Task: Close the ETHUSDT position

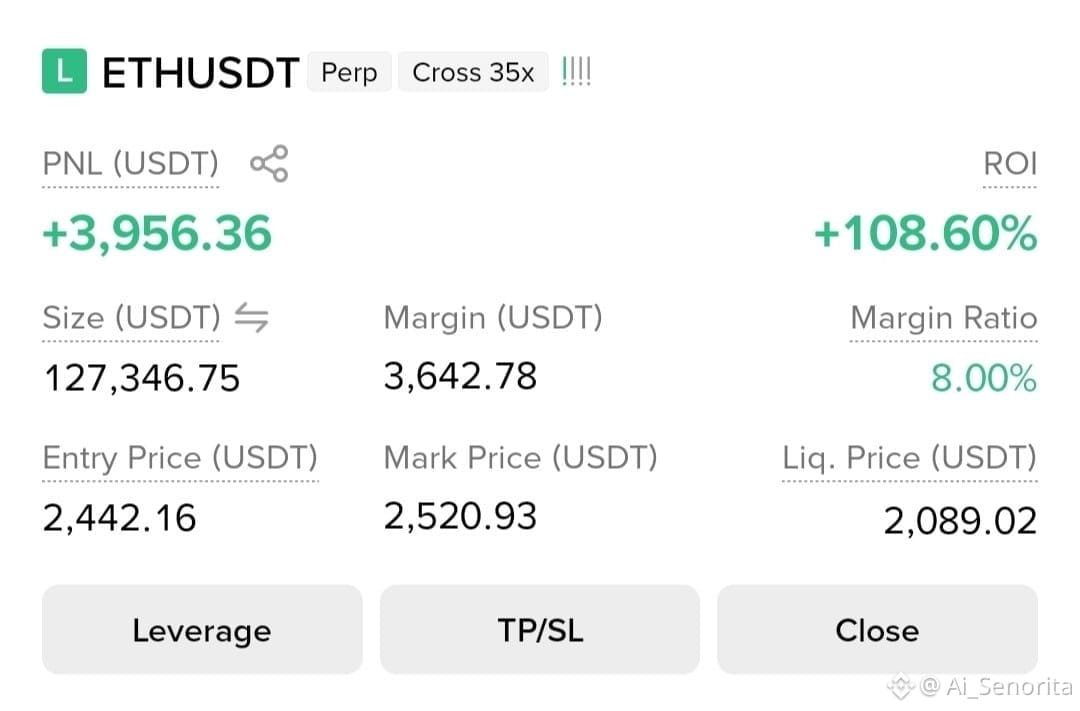Action: pos(878,630)
